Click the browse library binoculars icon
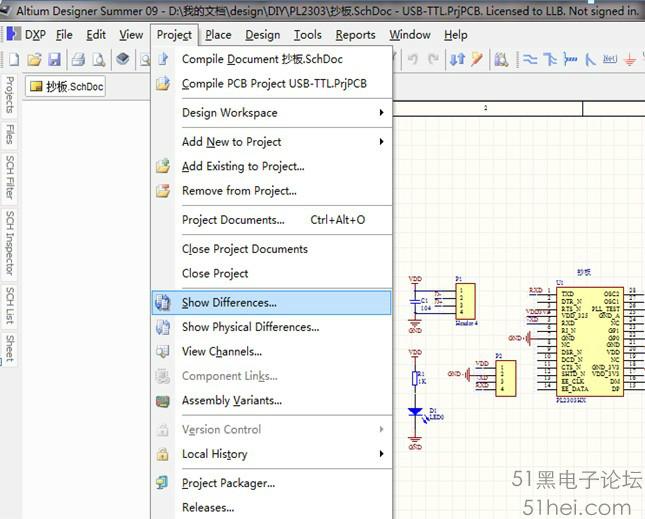Viewport: 645px width, 519px height. (501, 60)
